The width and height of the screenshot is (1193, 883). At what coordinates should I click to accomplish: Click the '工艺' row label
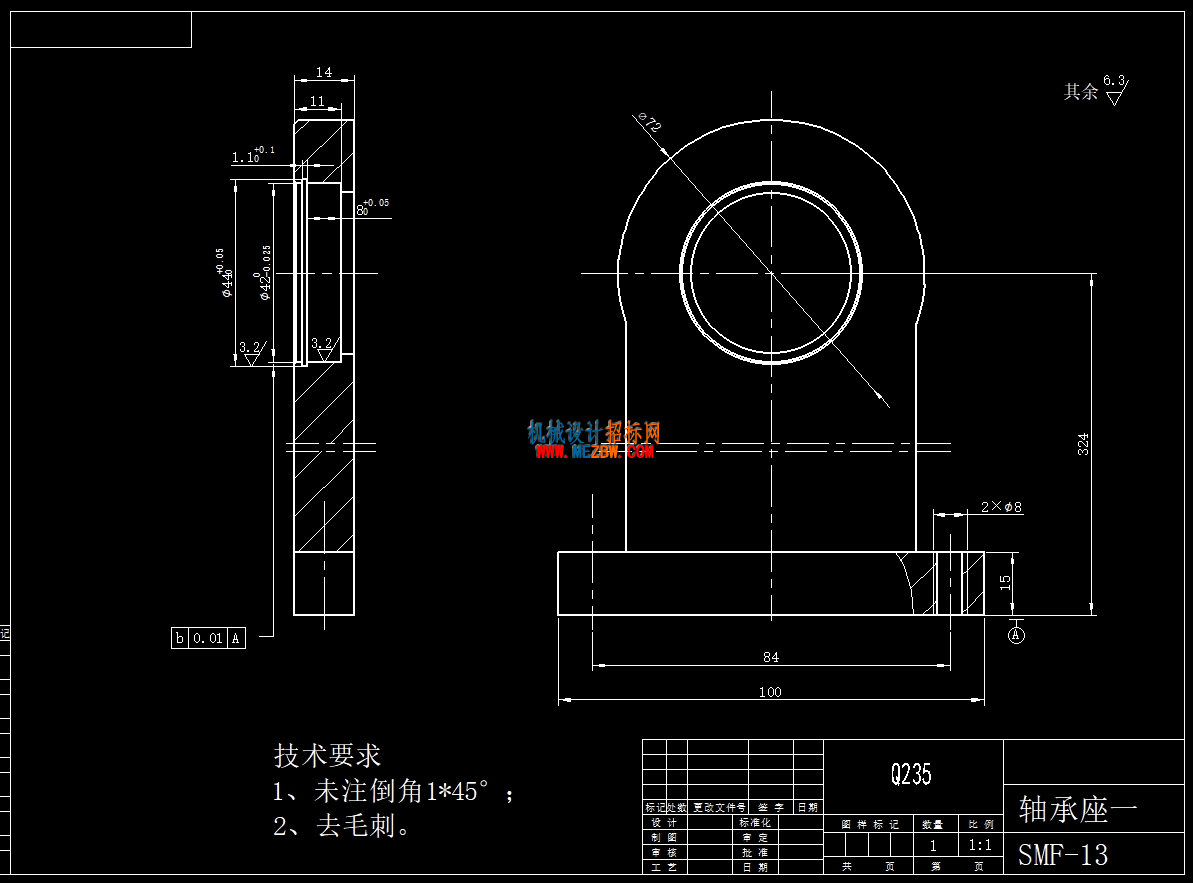[664, 867]
